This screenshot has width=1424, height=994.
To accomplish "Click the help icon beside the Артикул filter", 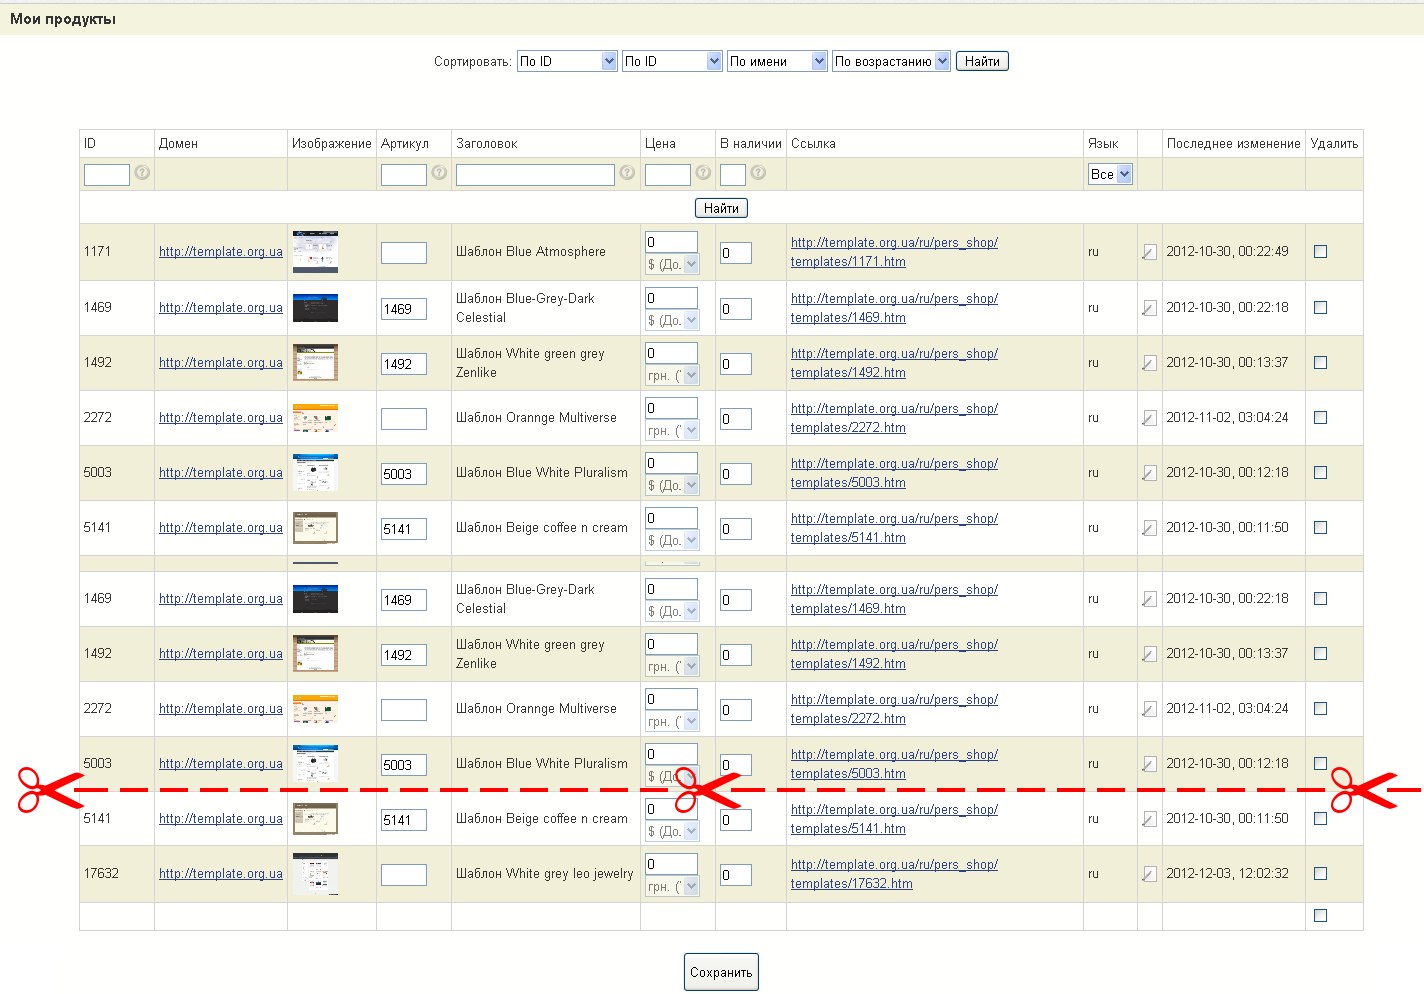I will (x=439, y=173).
